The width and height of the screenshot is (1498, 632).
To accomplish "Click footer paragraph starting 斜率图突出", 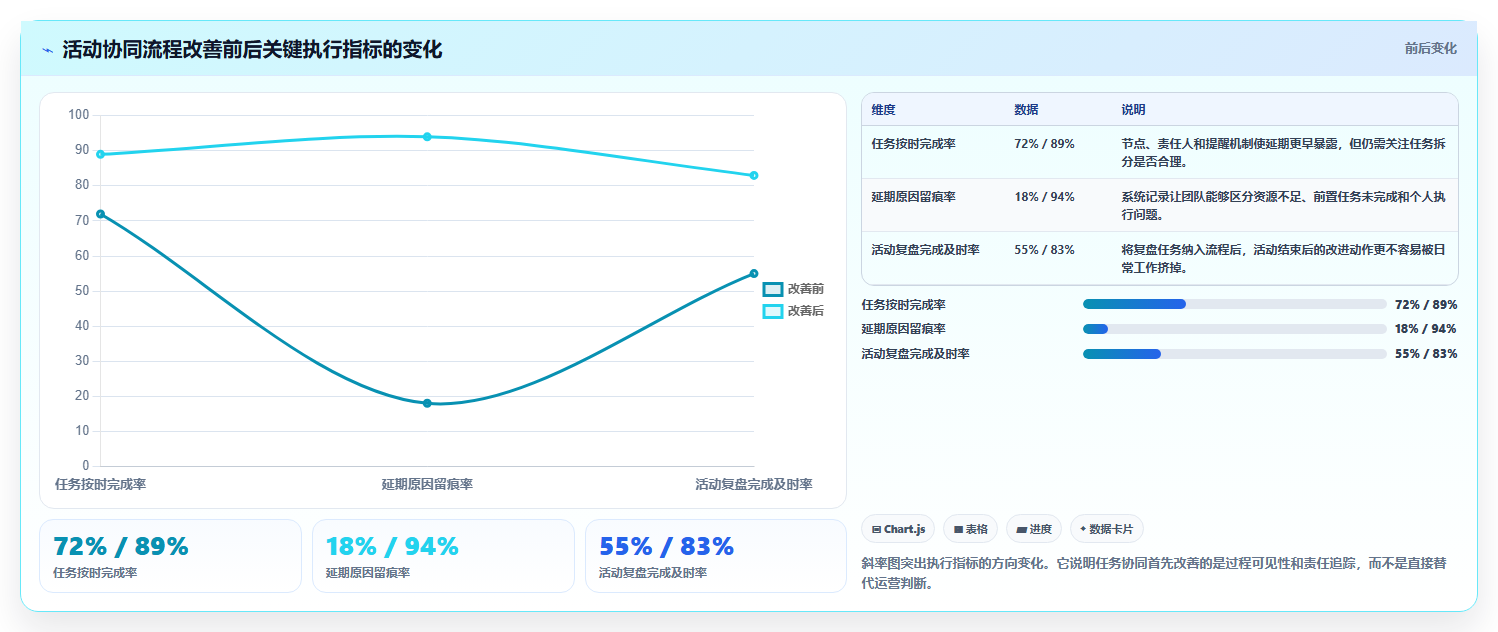I will [x=1153, y=574].
